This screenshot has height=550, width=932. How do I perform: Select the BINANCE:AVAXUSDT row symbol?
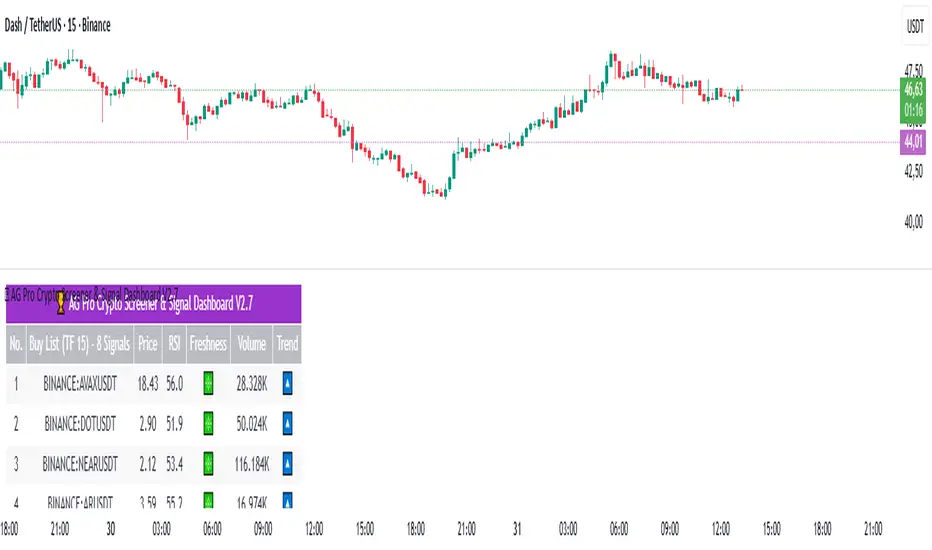click(x=80, y=382)
